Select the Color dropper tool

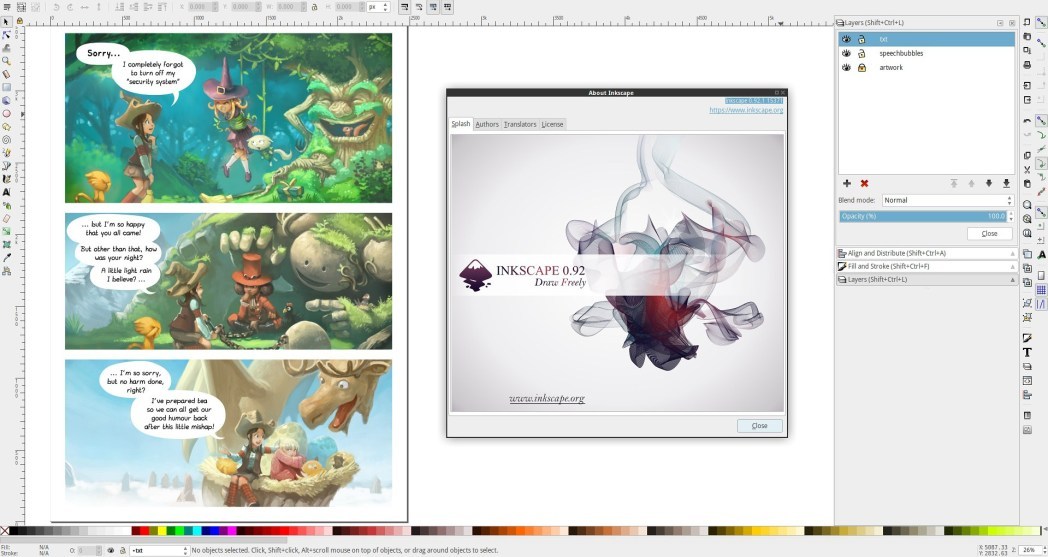[x=7, y=257]
